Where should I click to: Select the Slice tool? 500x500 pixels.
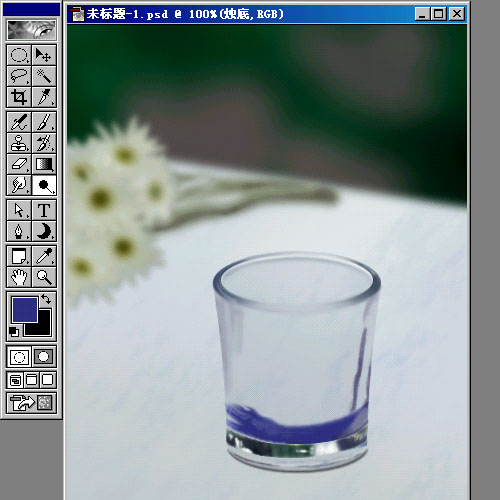[x=44, y=97]
